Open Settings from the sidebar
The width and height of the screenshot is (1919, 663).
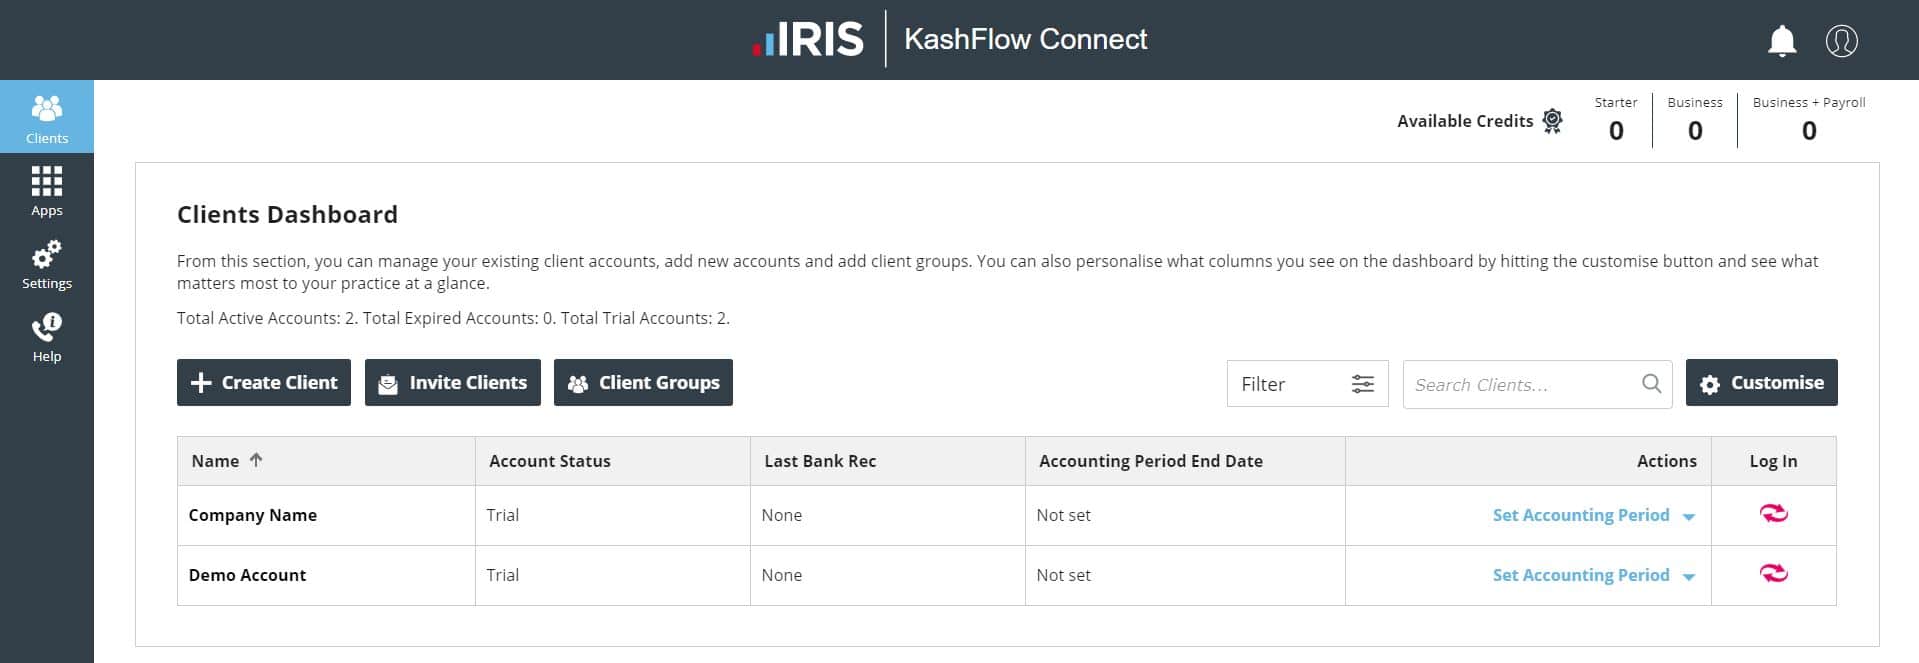(x=47, y=264)
